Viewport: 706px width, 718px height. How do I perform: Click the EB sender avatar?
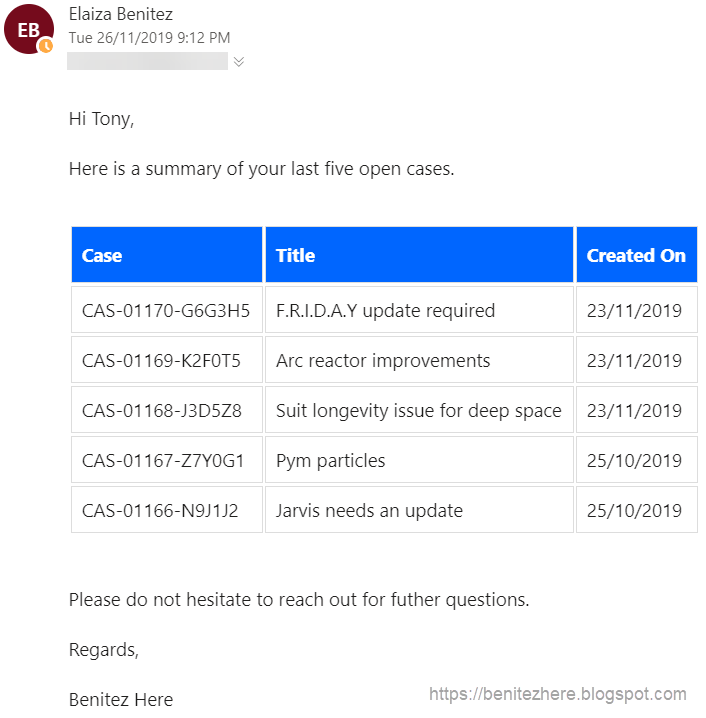pos(28,29)
